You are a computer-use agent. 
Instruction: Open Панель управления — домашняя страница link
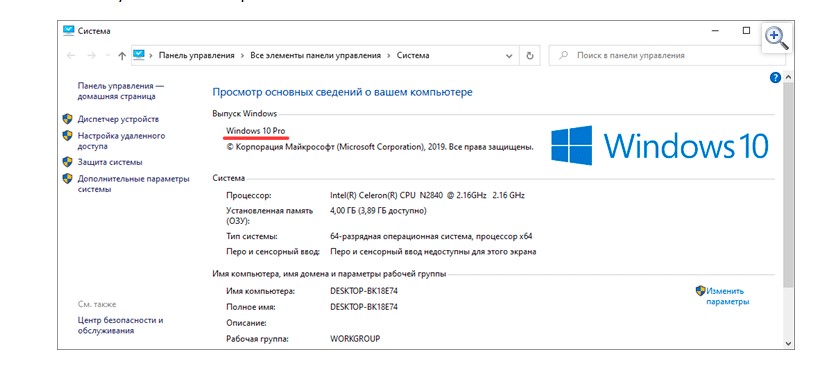[x=121, y=91]
